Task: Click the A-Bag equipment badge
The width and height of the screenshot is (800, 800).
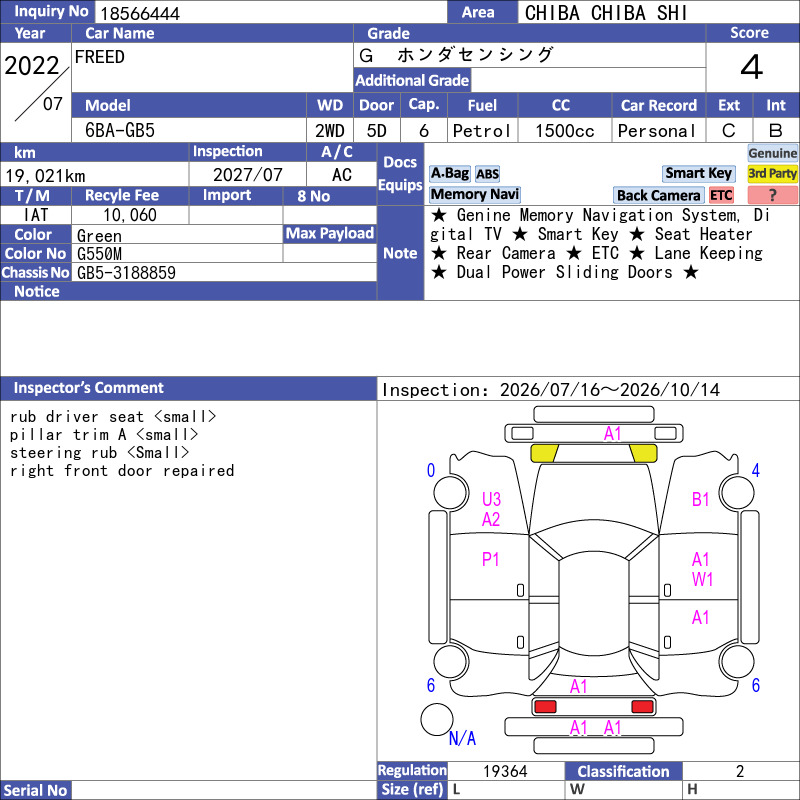Action: 449,173
